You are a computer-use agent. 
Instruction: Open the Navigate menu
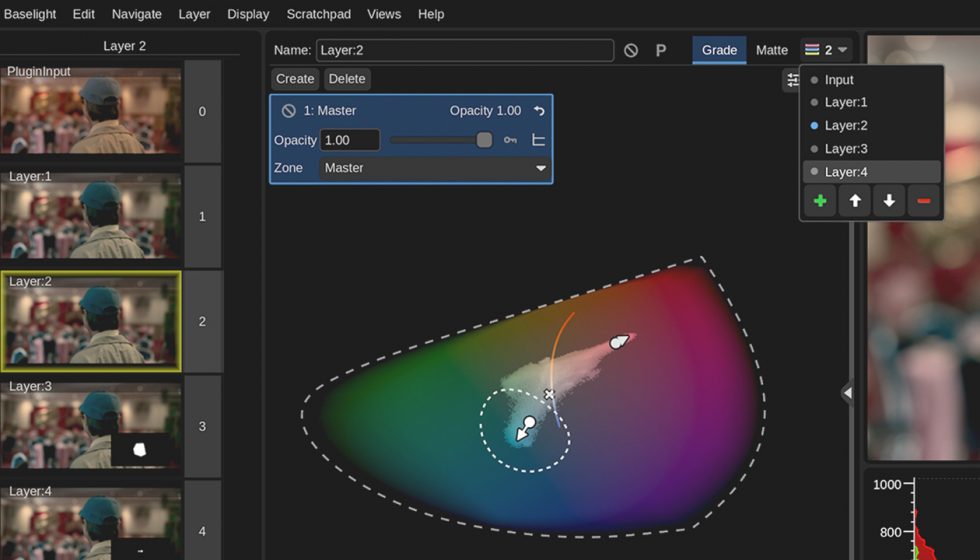tap(136, 14)
